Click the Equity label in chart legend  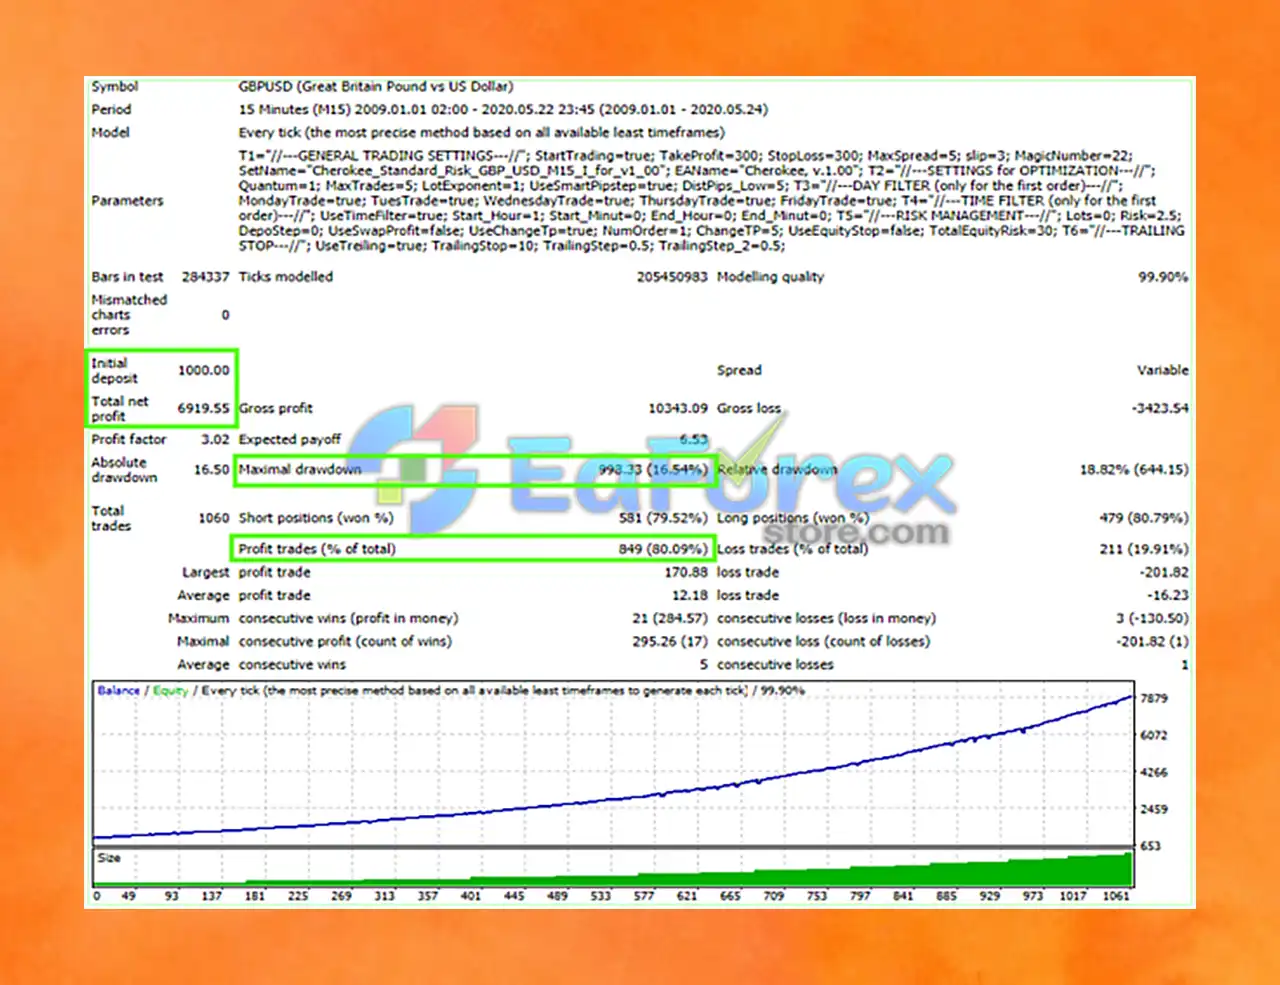(x=170, y=690)
